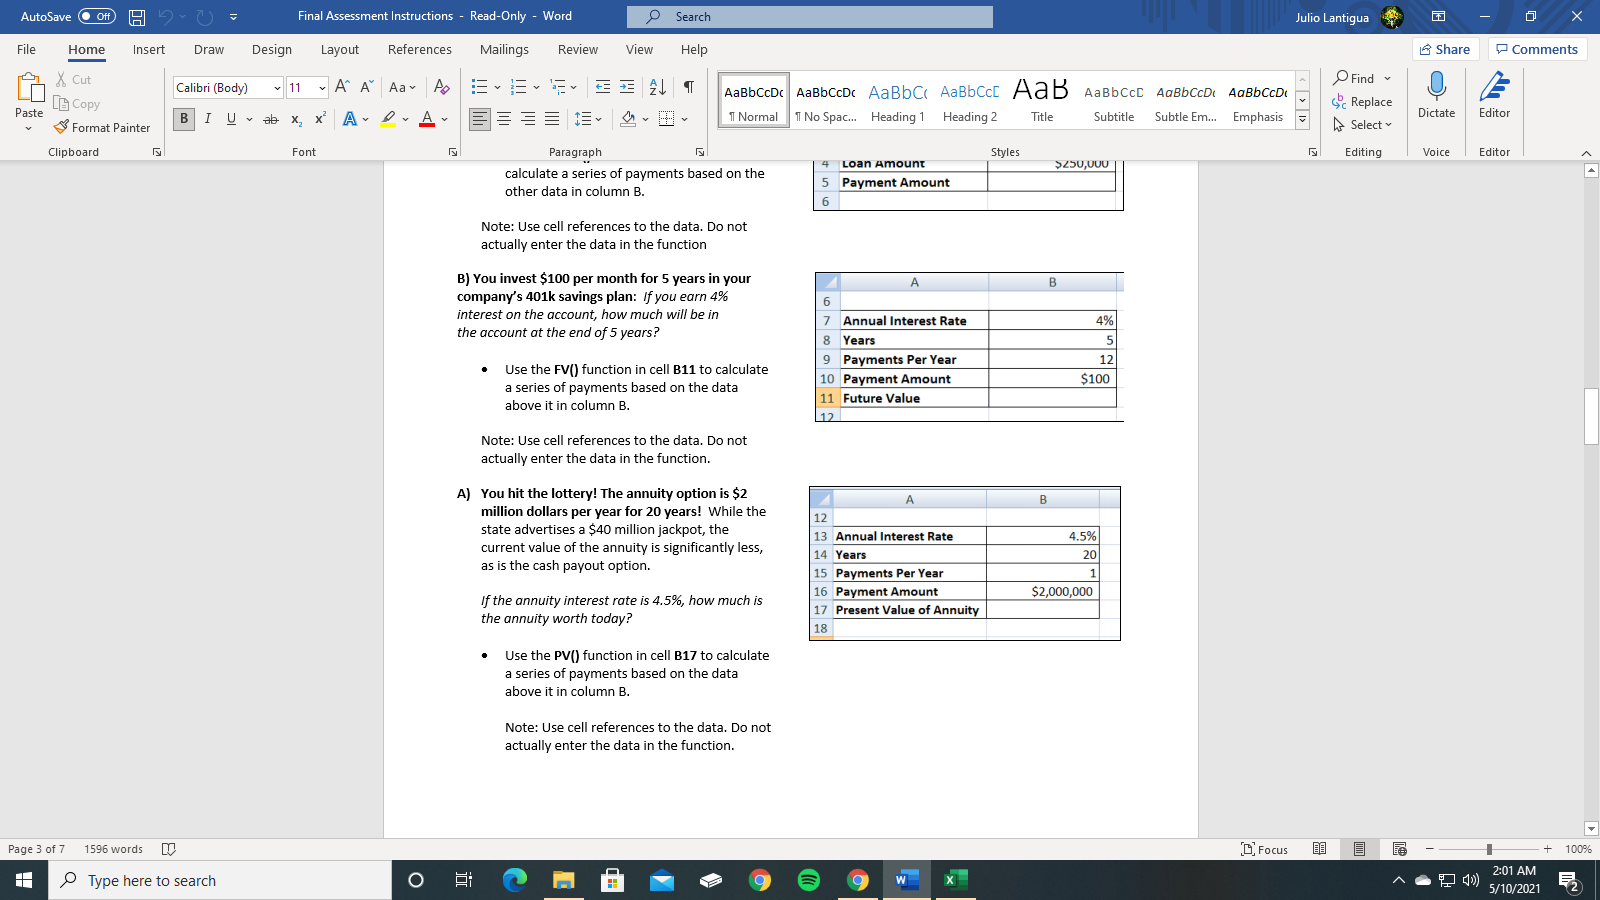Toggle bold formatting

[184, 119]
